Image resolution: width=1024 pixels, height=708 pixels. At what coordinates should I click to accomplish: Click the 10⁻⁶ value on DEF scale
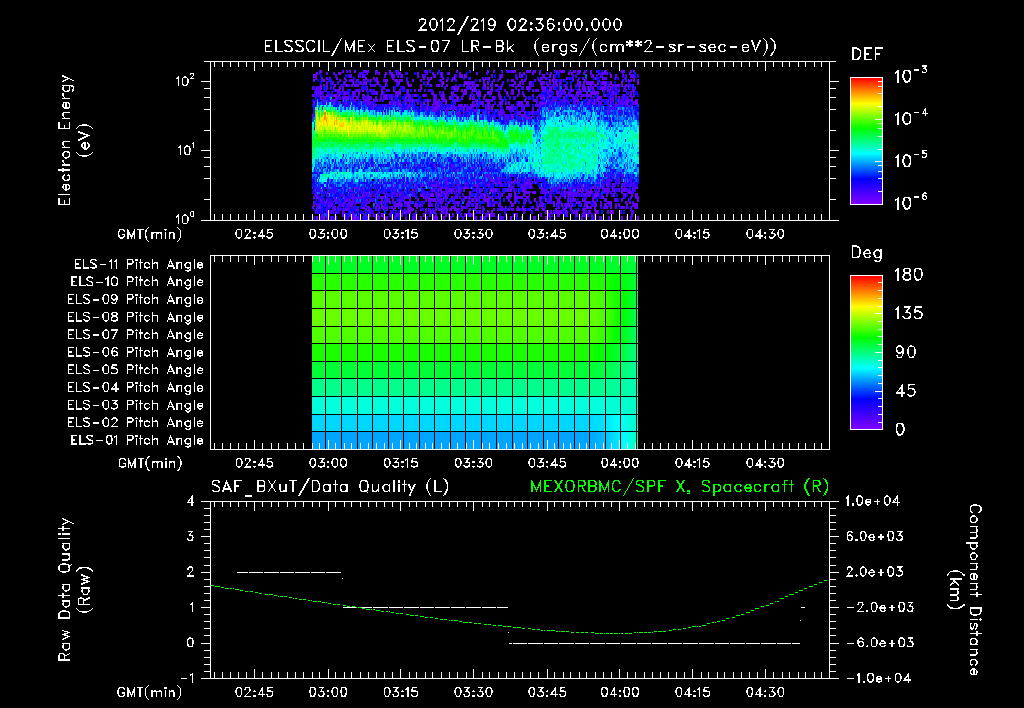point(910,202)
